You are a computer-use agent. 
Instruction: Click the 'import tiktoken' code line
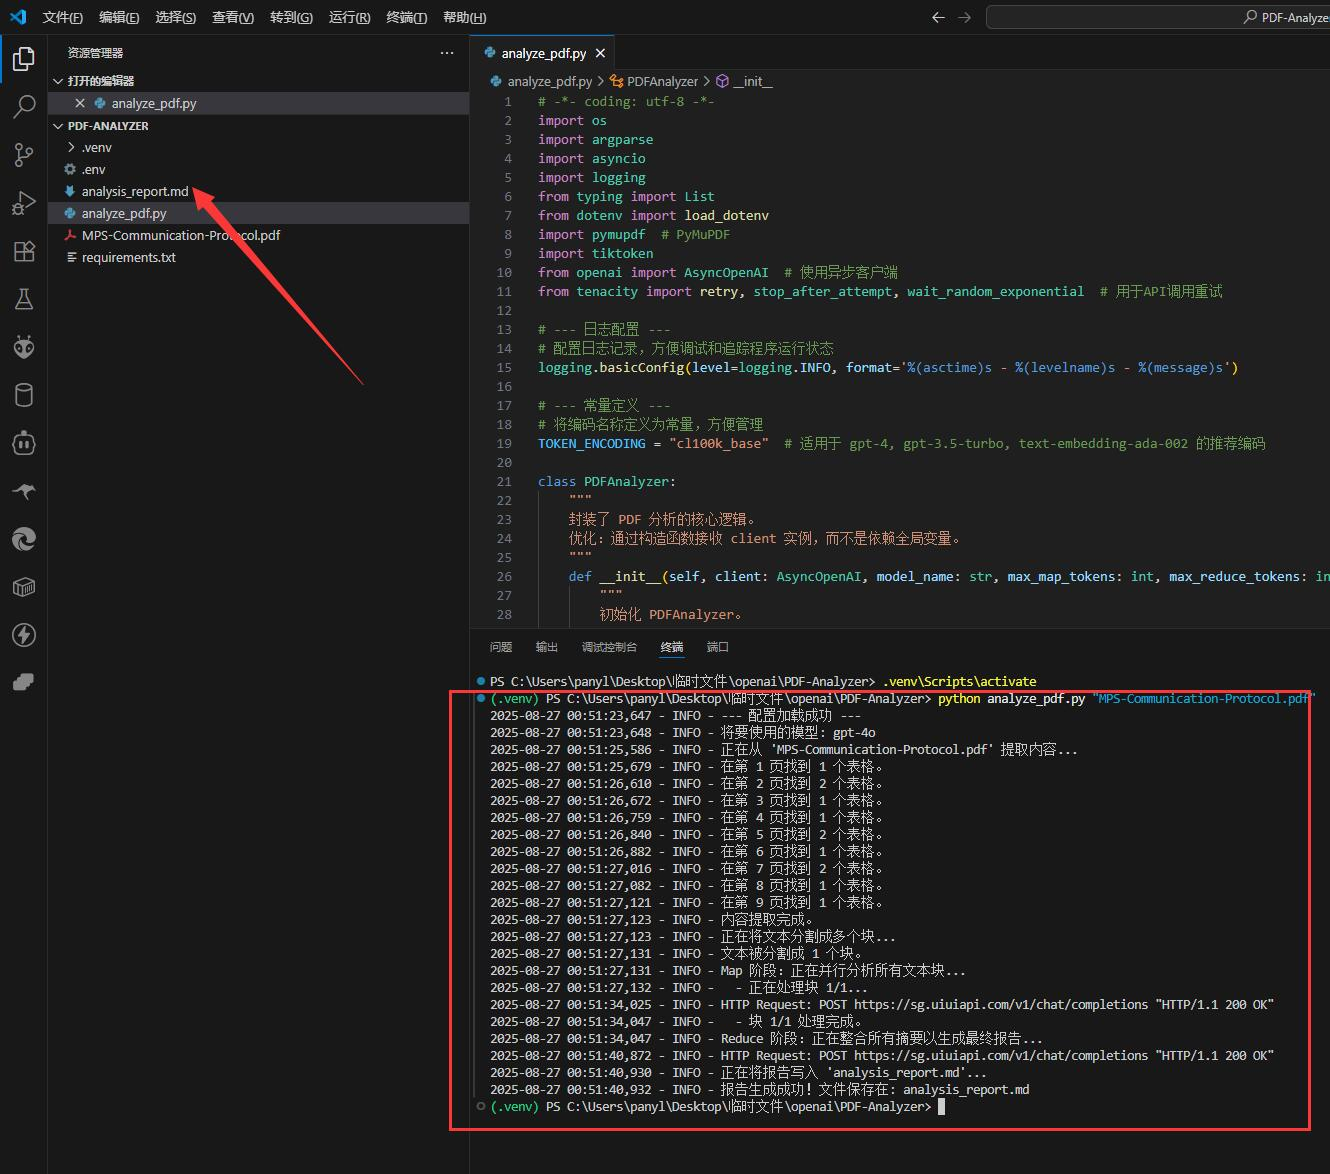tap(596, 253)
